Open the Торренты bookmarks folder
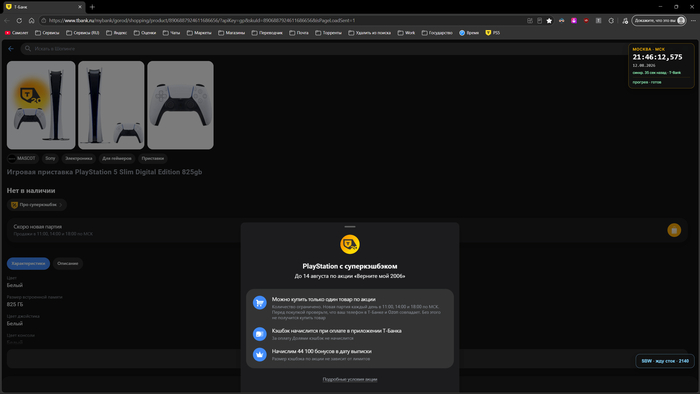Image resolution: width=700 pixels, height=394 pixels. tap(329, 33)
